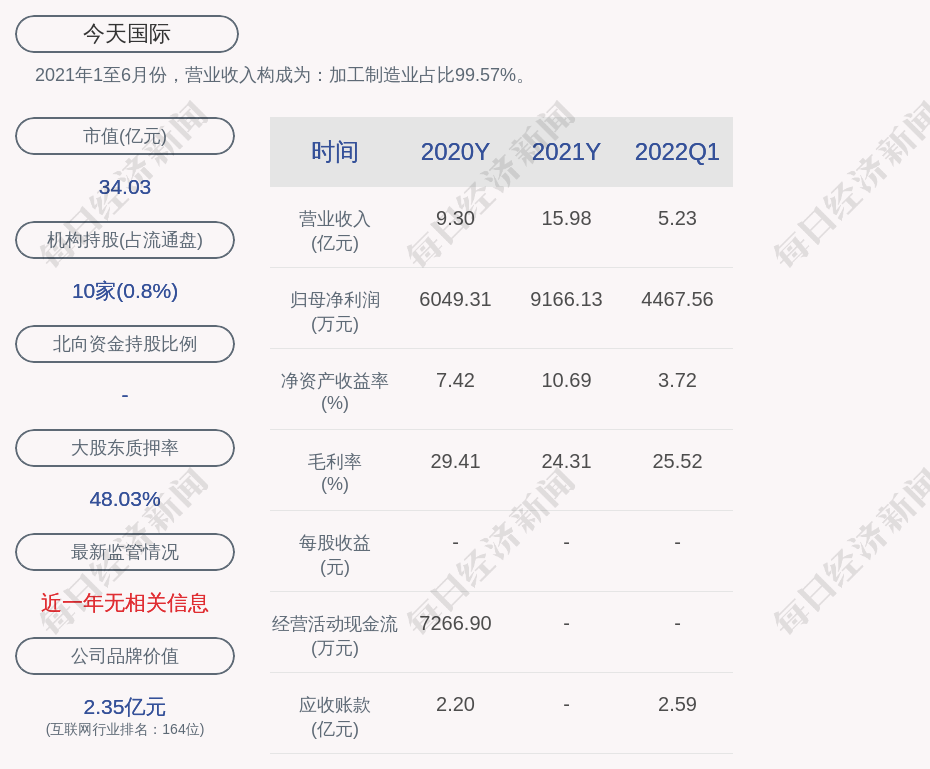
Task: Click net profit value 6049.31
Action: click(455, 299)
